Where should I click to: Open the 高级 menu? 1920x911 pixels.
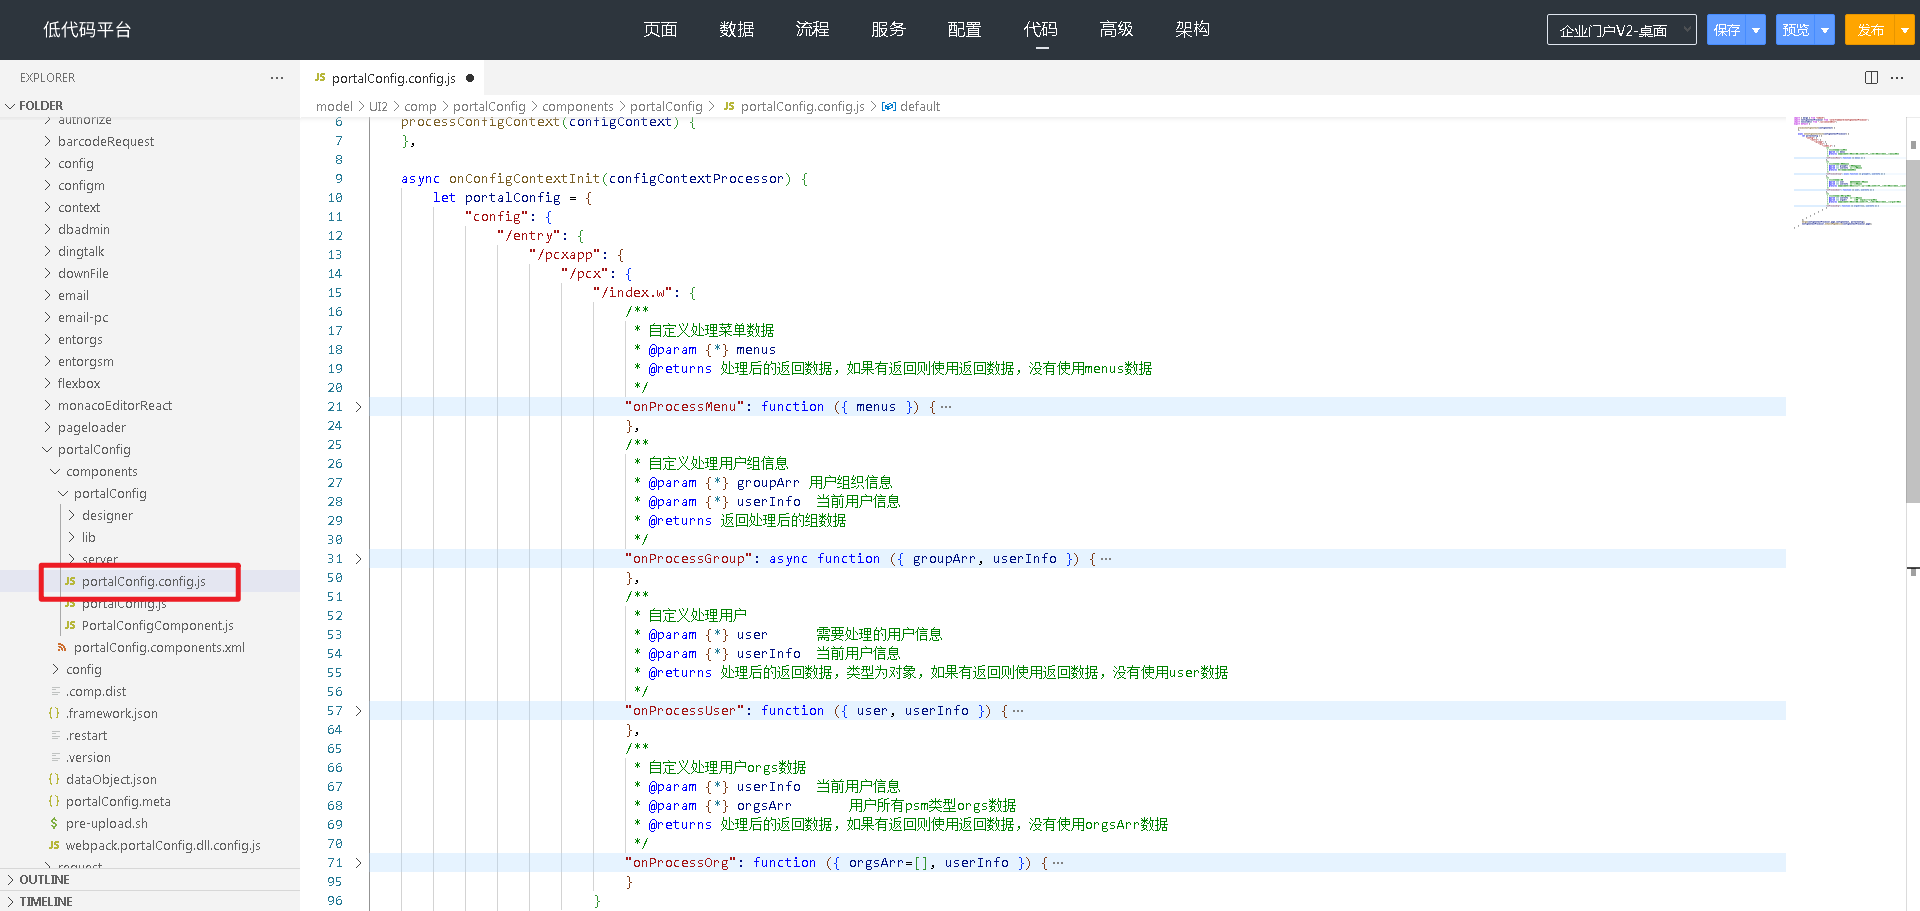(x=1117, y=30)
